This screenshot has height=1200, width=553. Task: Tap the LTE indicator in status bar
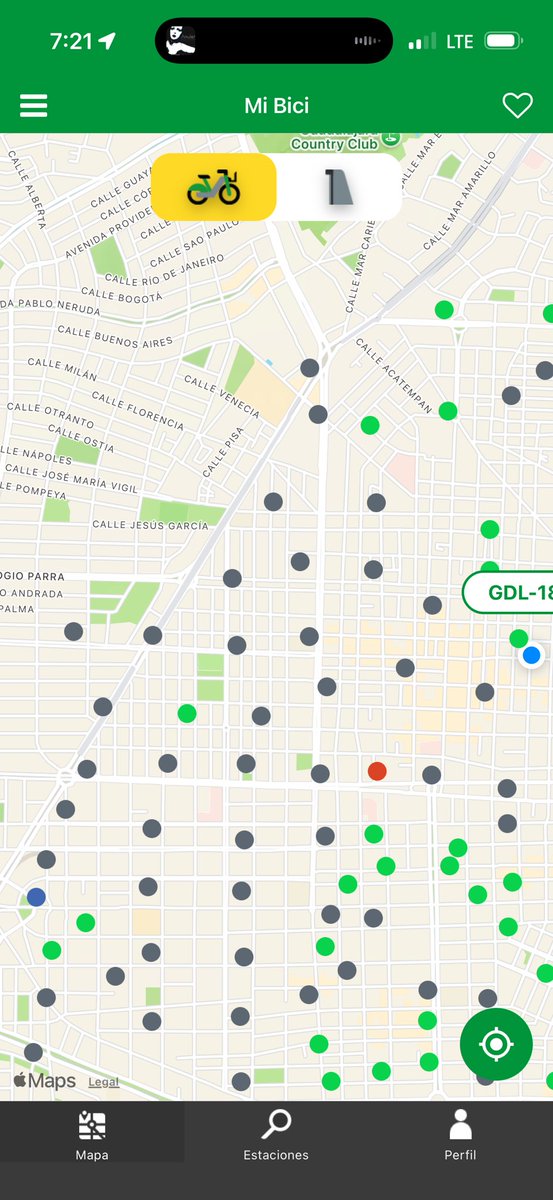click(460, 41)
